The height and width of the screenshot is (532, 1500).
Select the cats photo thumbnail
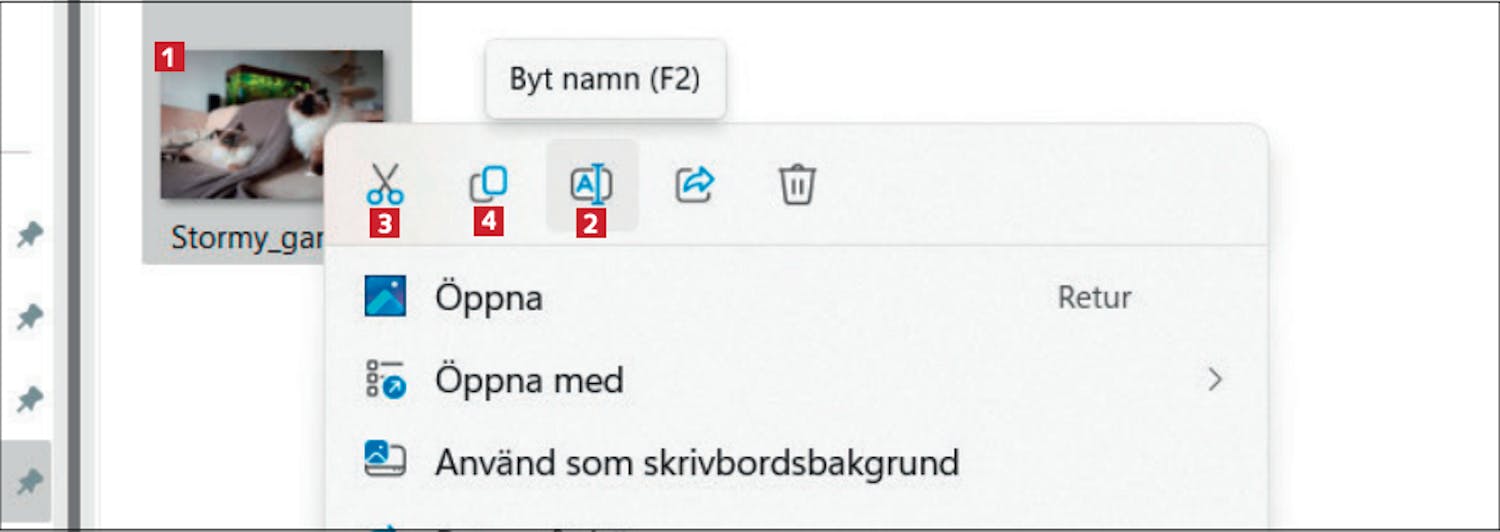coord(272,124)
